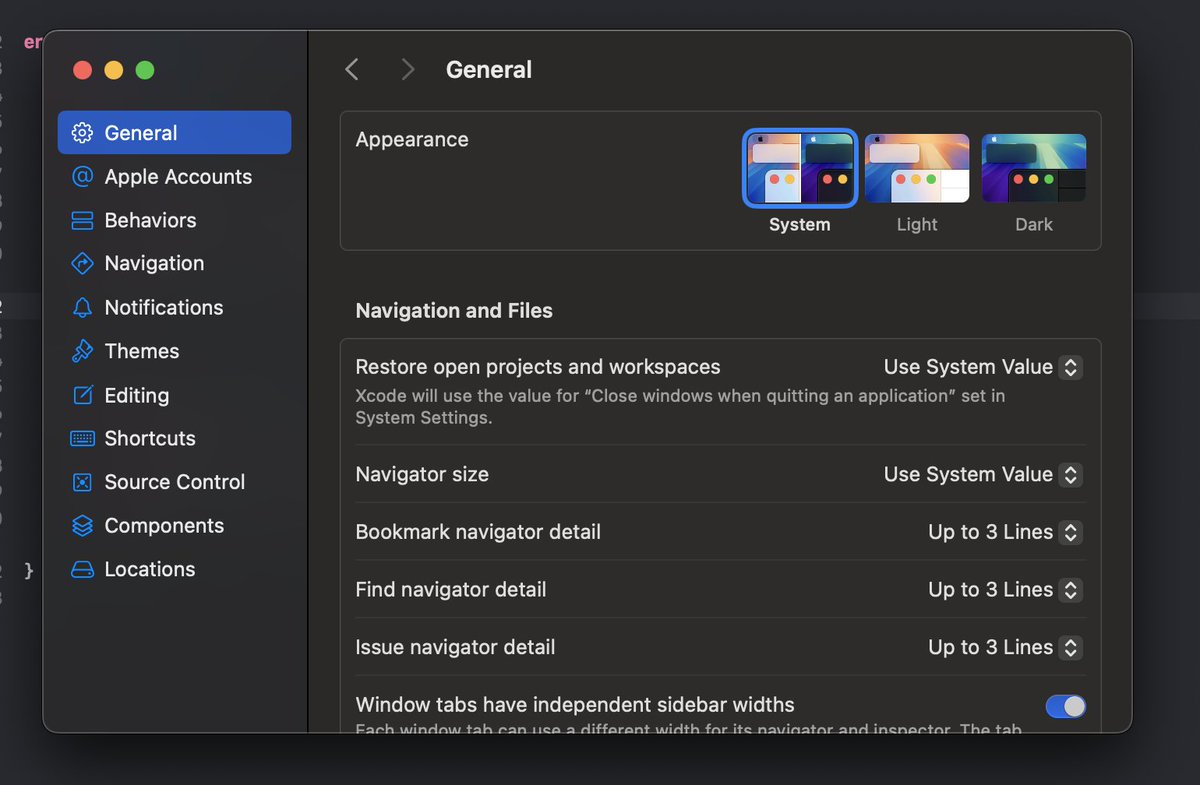Click the Editing pencil-square icon
The height and width of the screenshot is (785, 1200).
pos(83,395)
